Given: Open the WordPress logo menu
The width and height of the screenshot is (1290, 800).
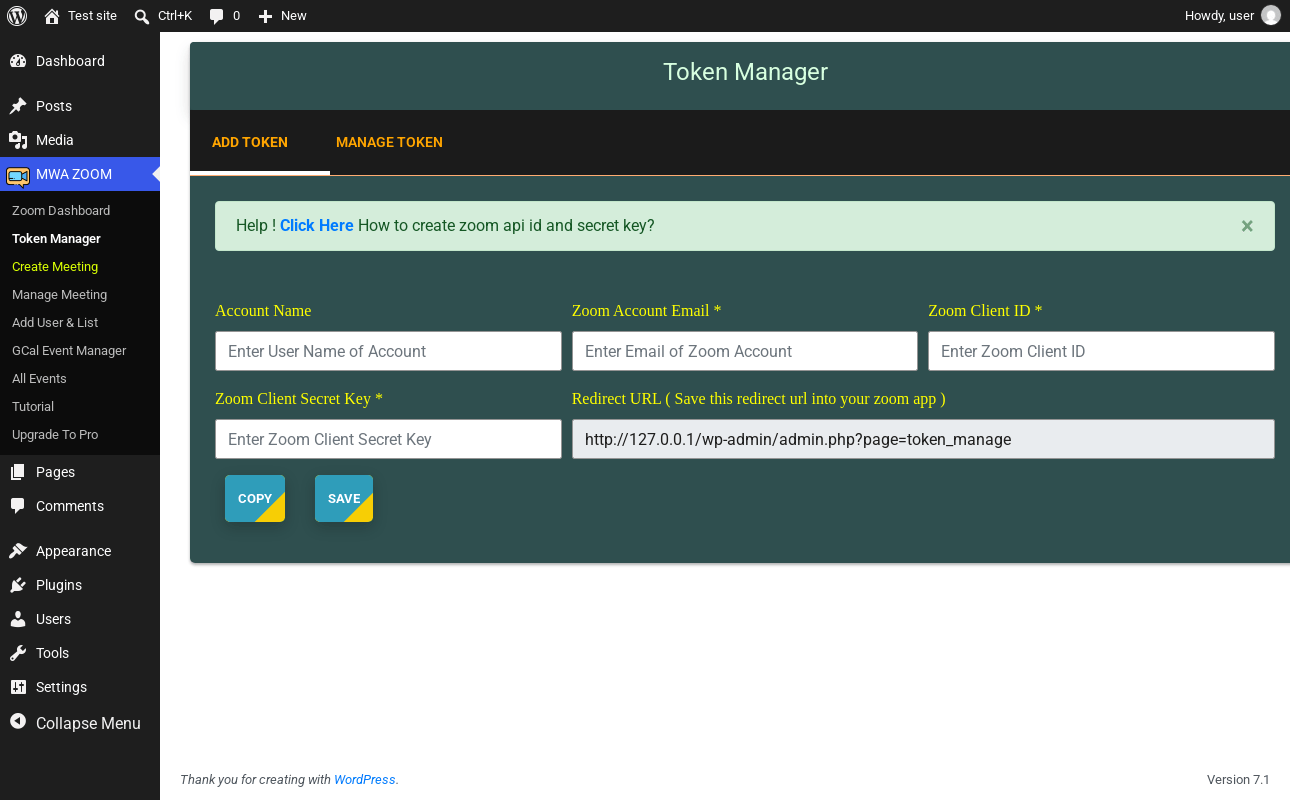Looking at the screenshot, I should [x=17, y=16].
